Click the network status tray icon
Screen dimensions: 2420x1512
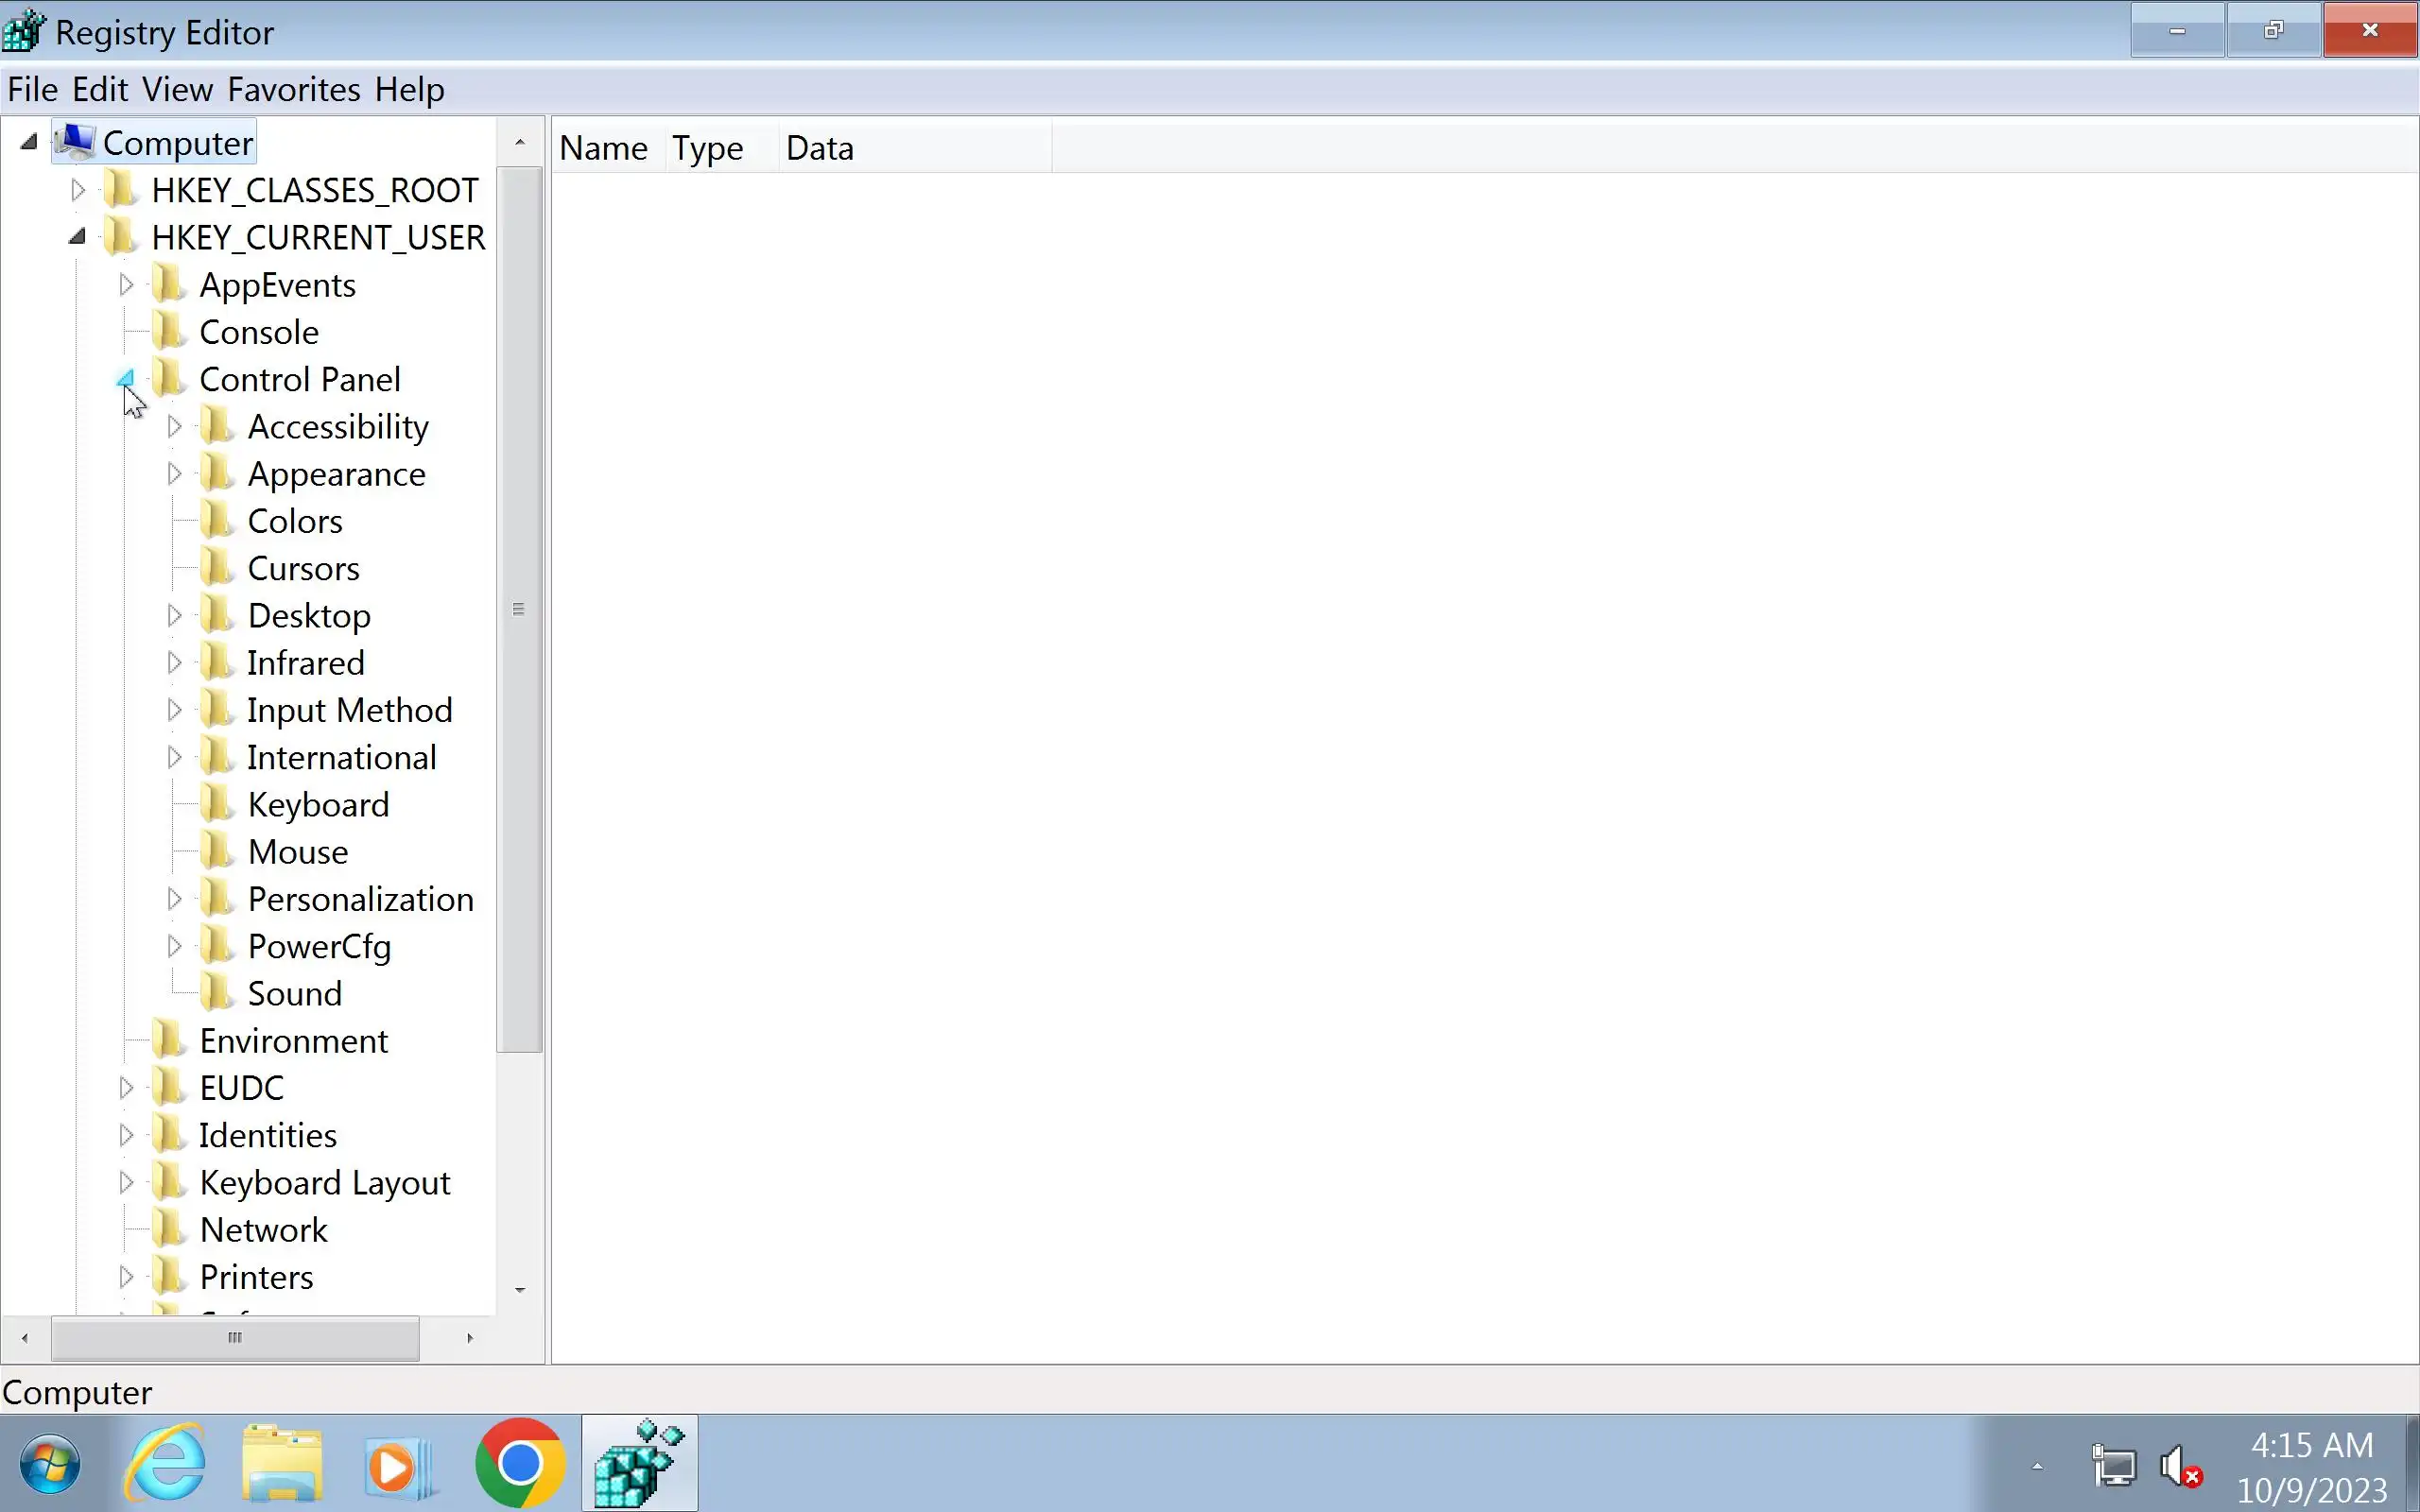point(2114,1467)
